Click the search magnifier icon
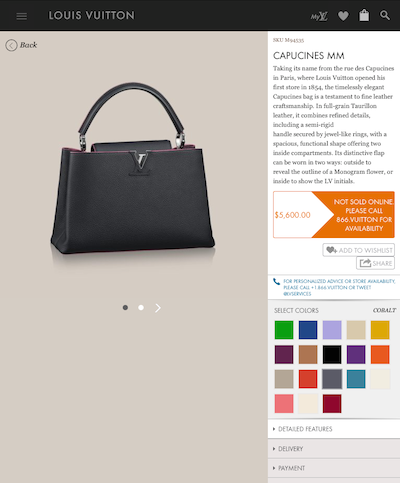Viewport: 400px width, 483px height. coord(385,15)
